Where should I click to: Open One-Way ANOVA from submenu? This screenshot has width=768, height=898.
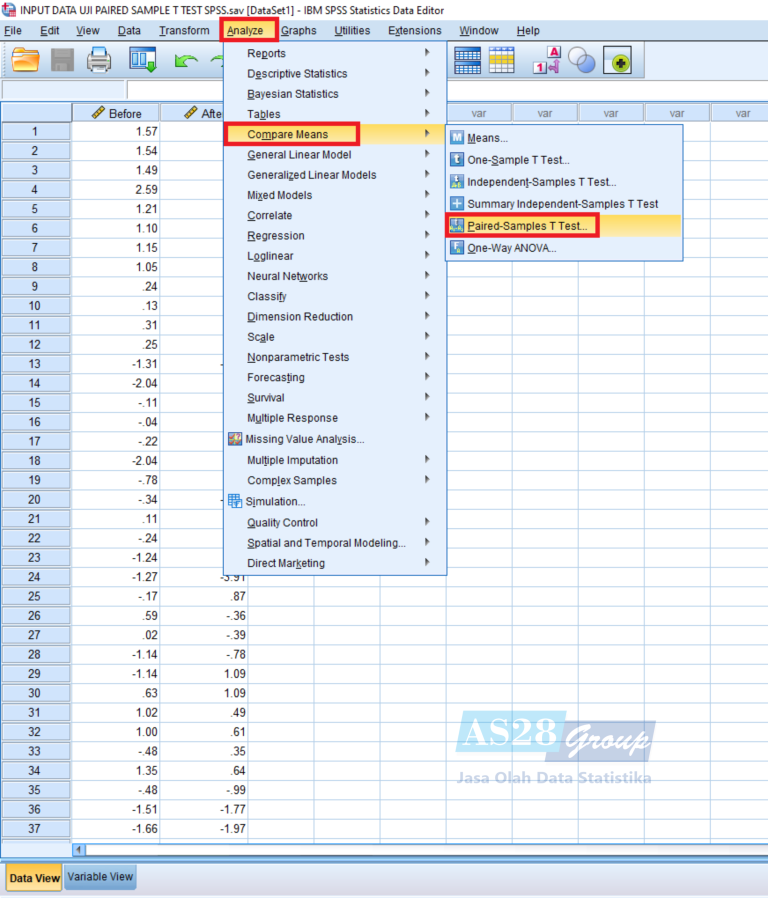(x=511, y=248)
